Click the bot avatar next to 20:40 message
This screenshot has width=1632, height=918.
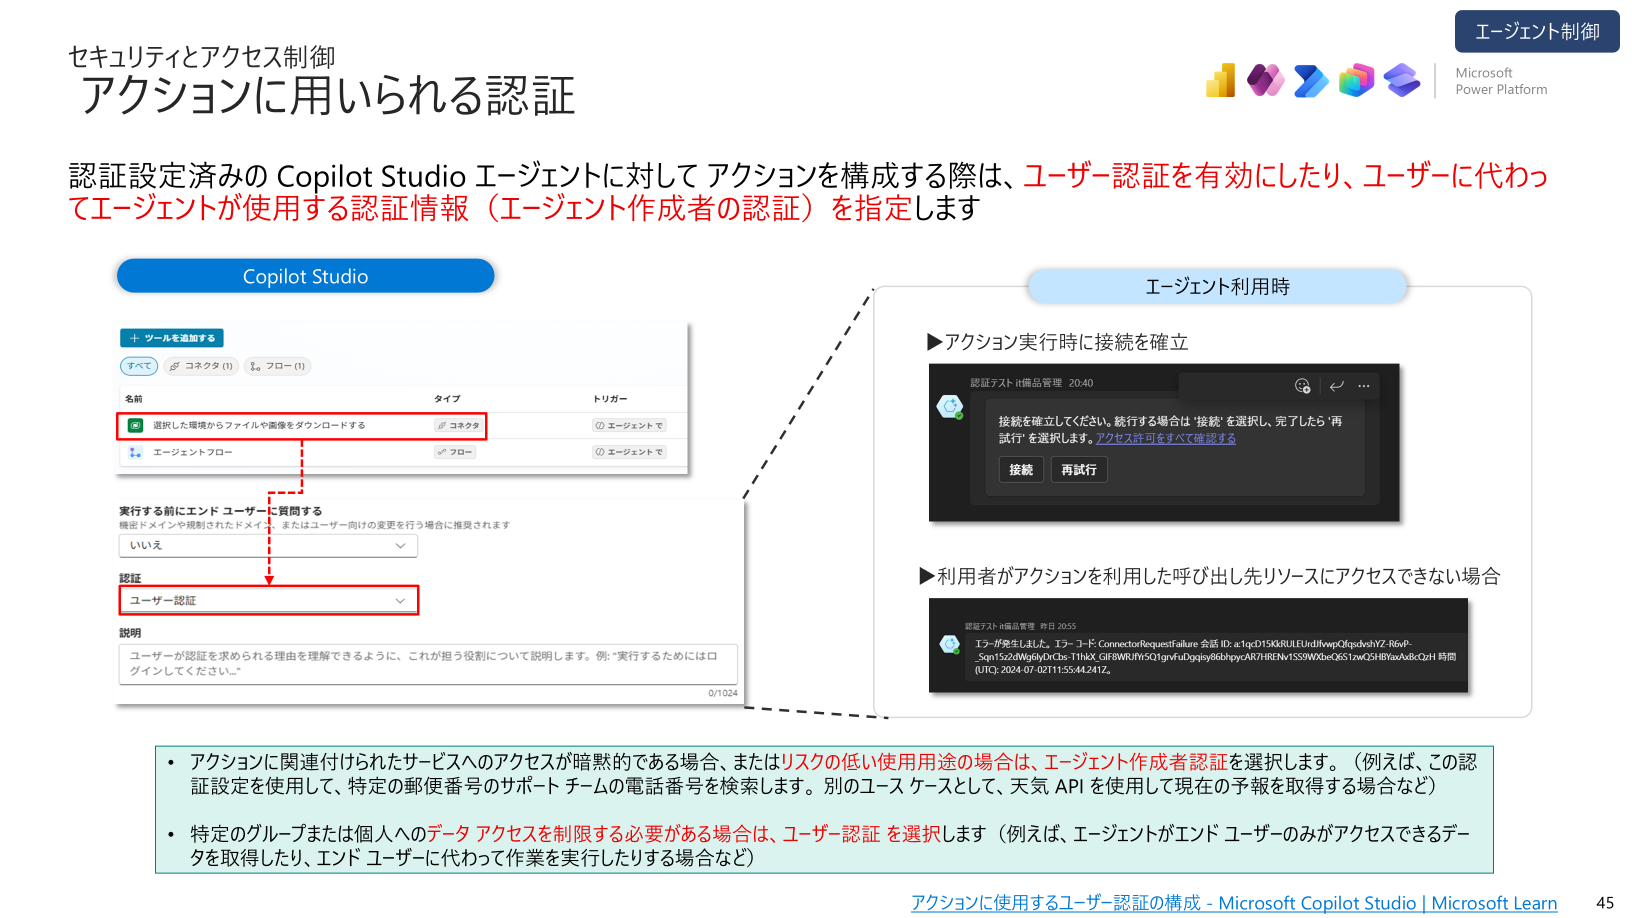click(x=949, y=407)
